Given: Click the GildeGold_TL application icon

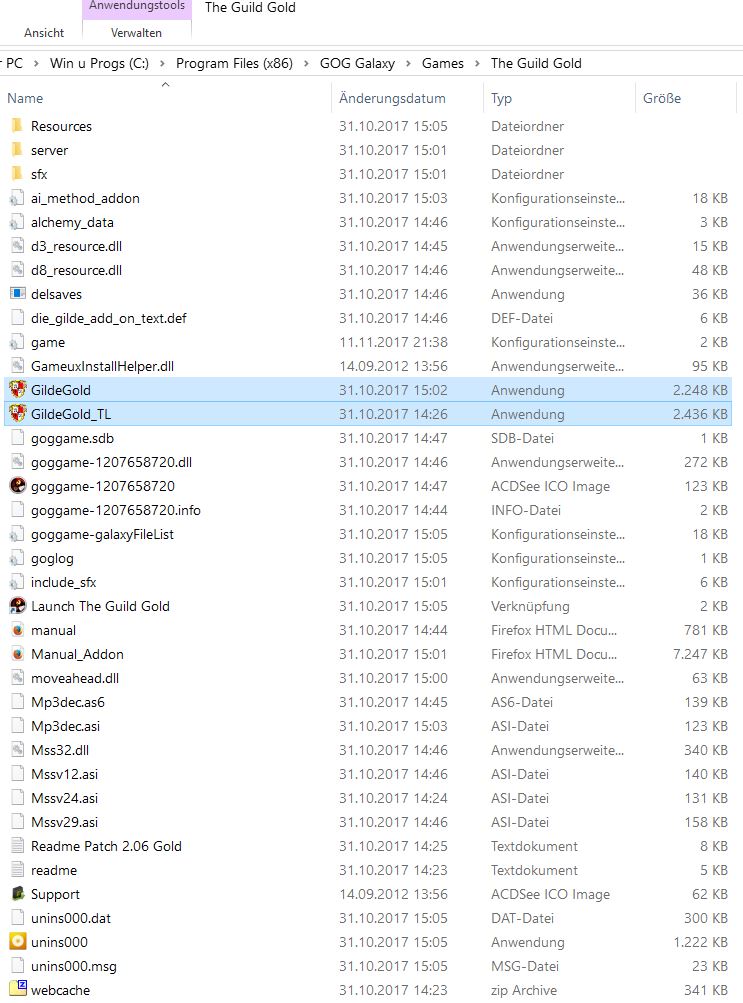Looking at the screenshot, I should [17, 414].
